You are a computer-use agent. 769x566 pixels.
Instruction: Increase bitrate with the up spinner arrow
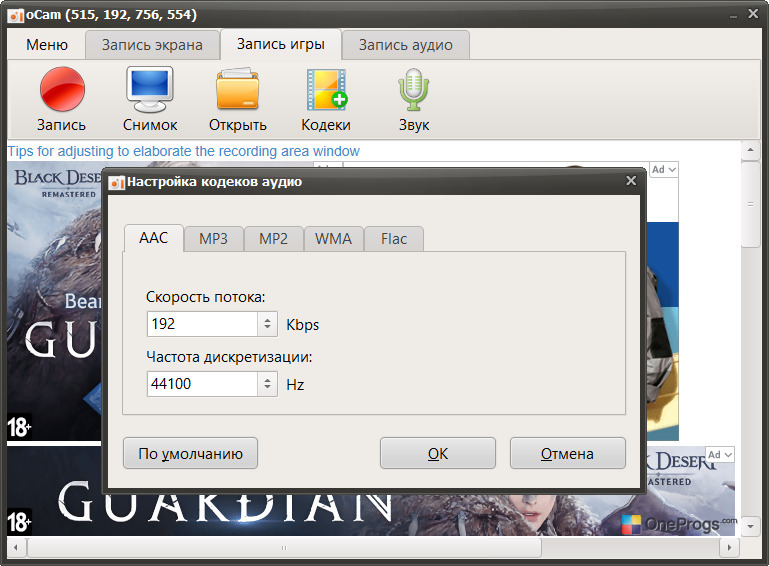(267, 320)
